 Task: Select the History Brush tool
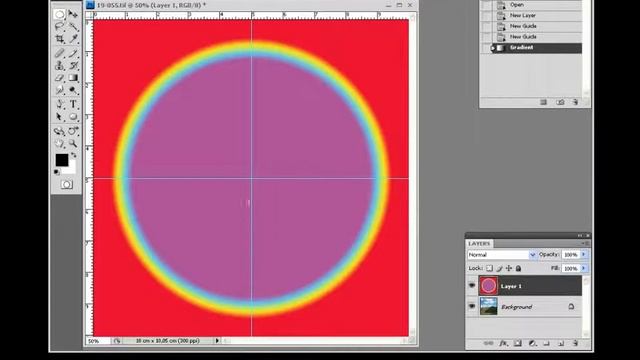click(x=73, y=65)
